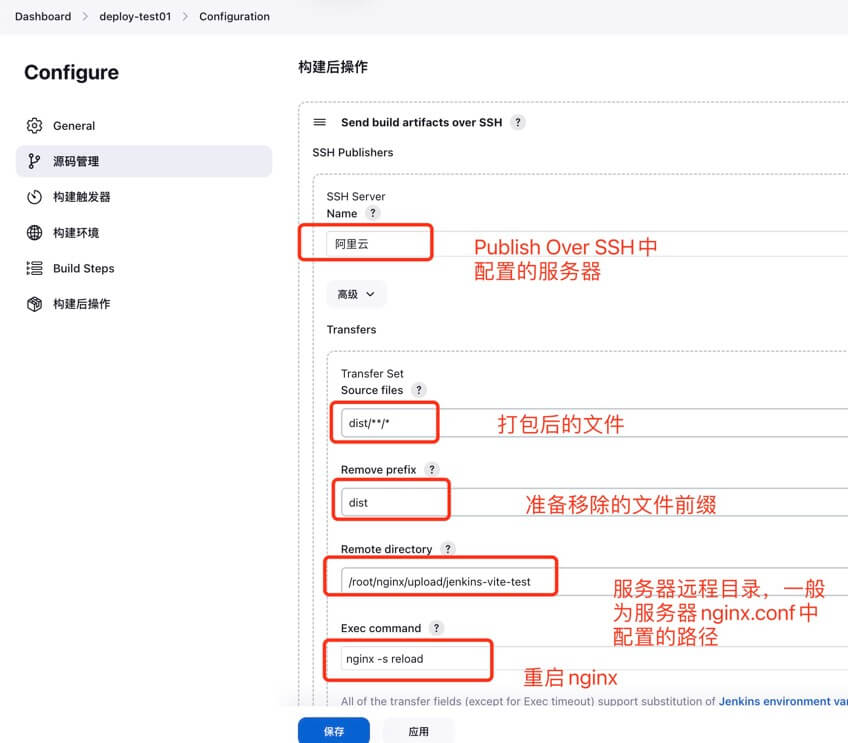Image resolution: width=848 pixels, height=743 pixels.
Task: Go to Dashboard in the breadcrumb
Action: point(43,17)
